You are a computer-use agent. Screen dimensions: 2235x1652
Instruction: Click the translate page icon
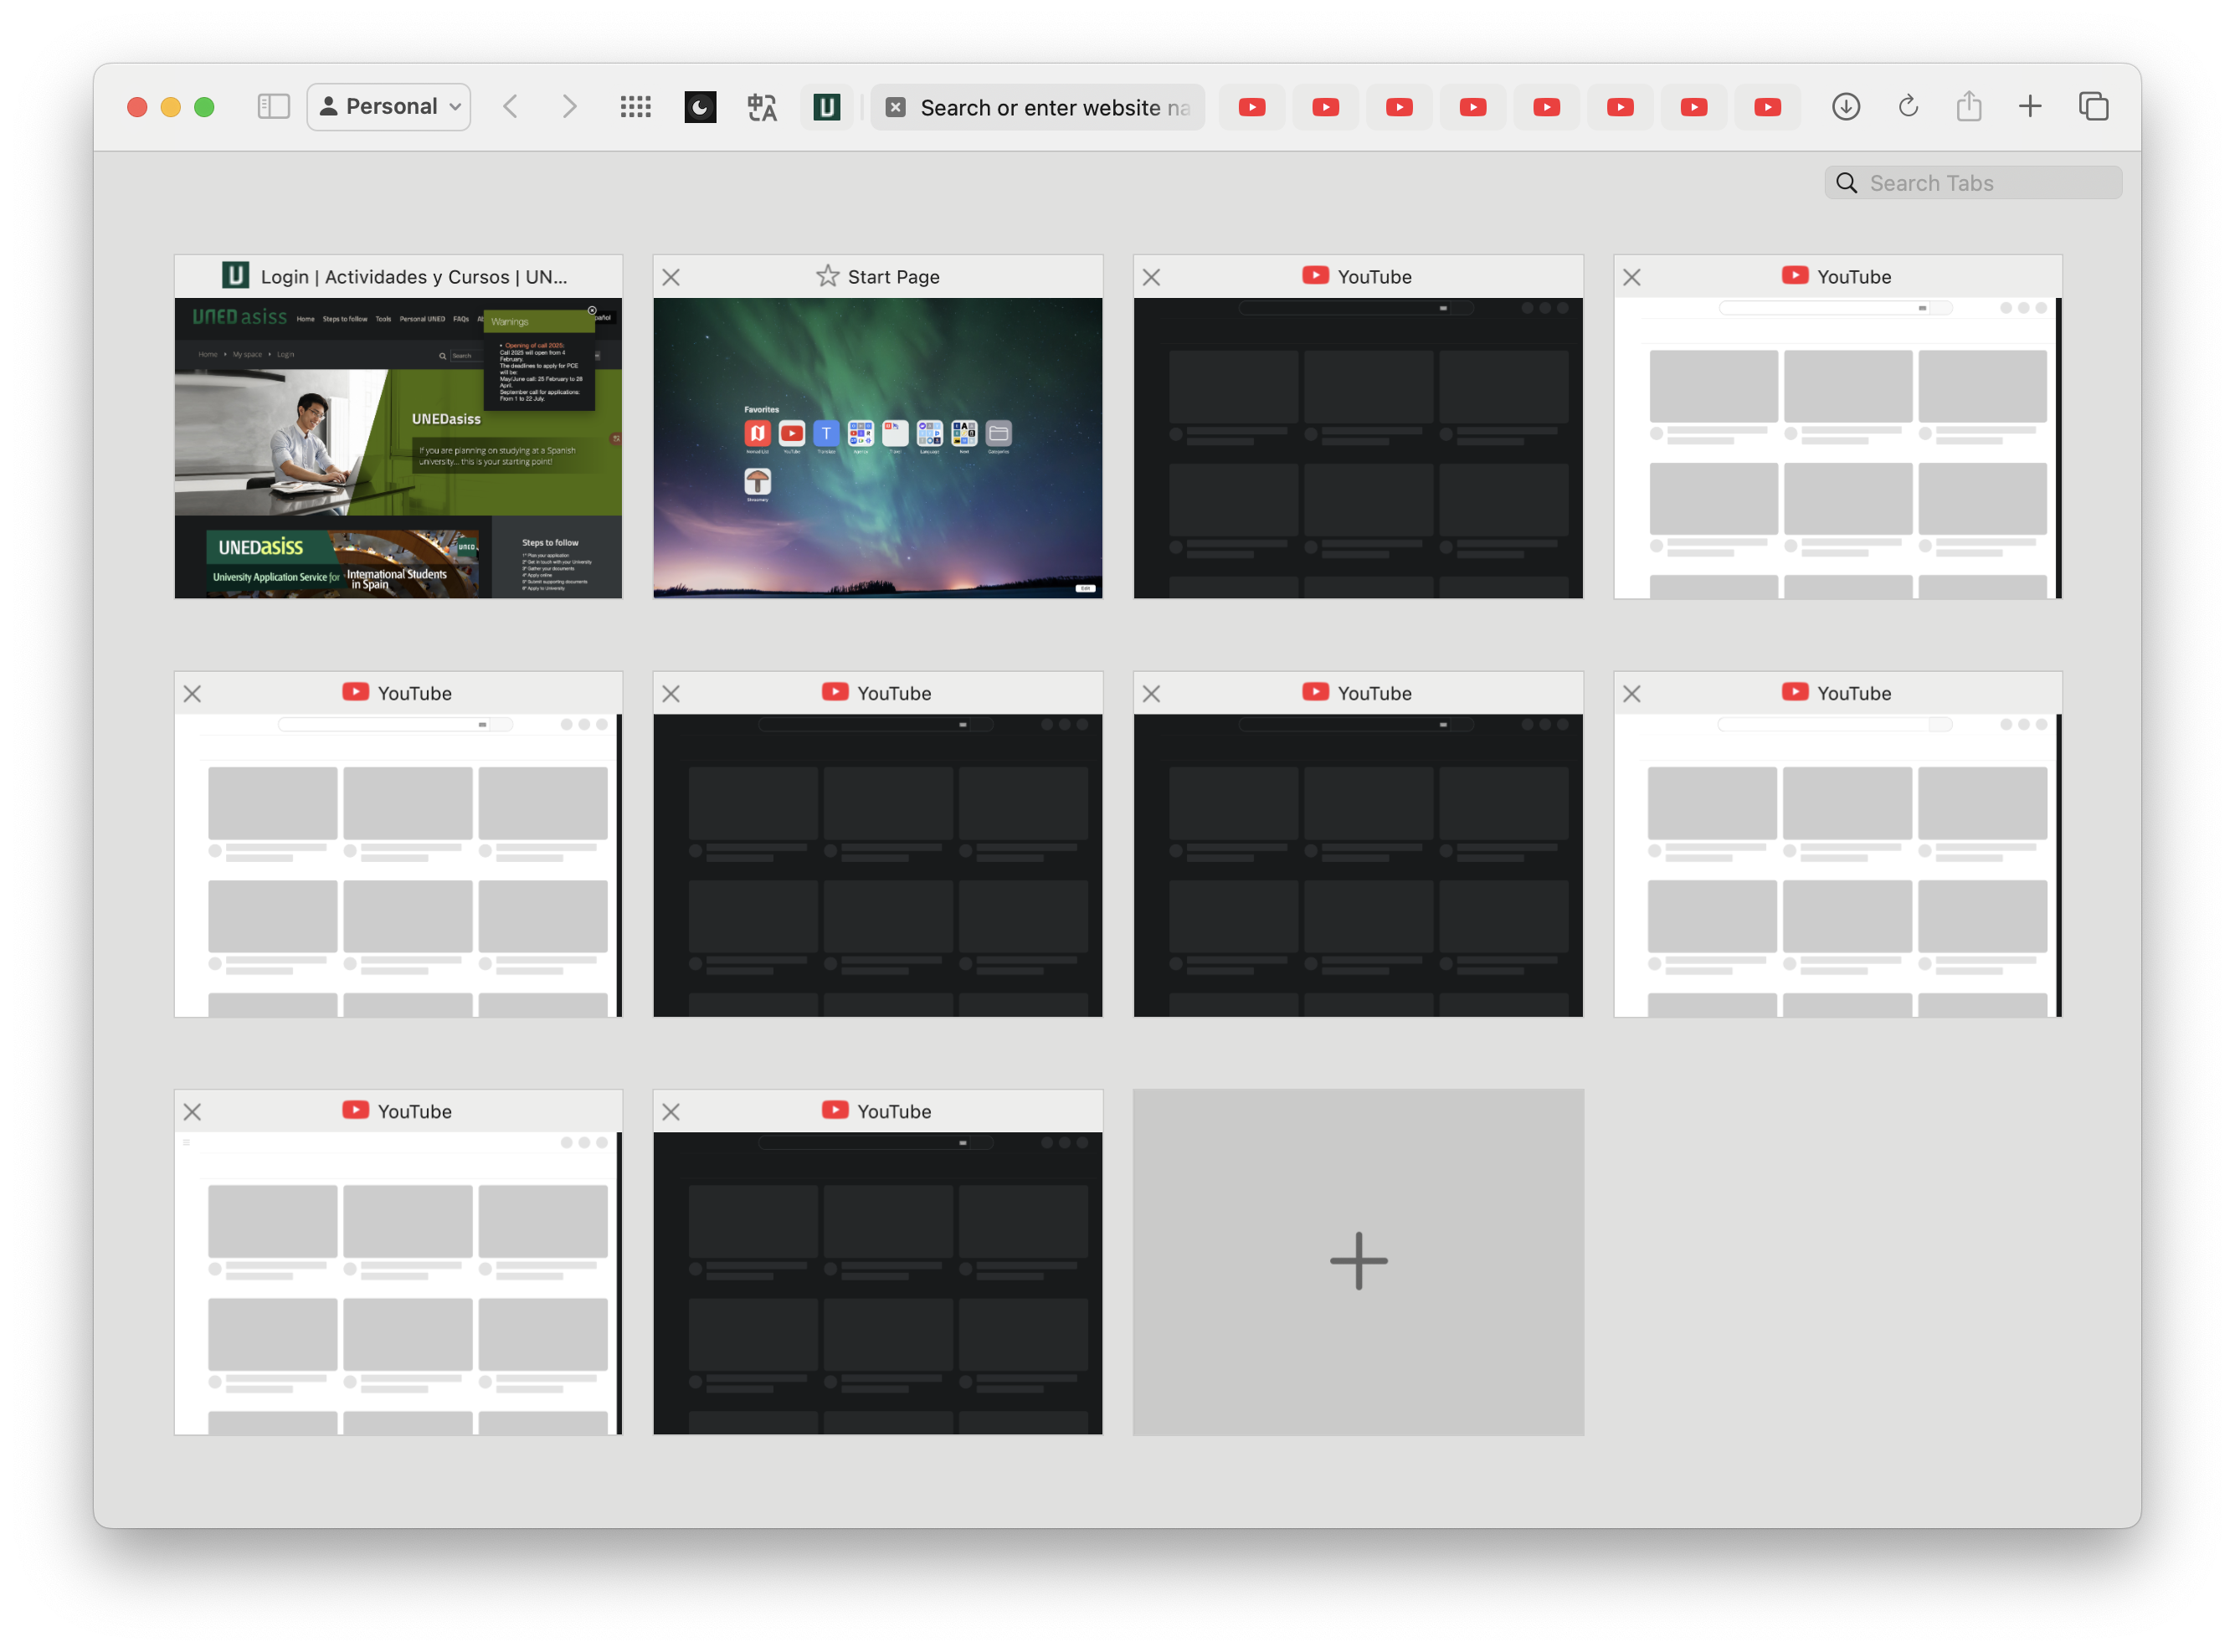coord(762,106)
